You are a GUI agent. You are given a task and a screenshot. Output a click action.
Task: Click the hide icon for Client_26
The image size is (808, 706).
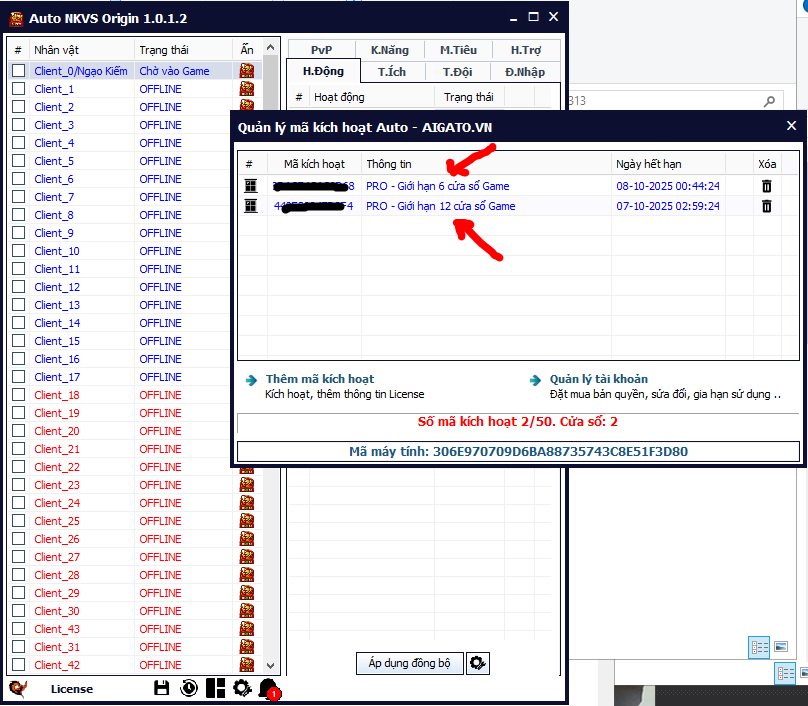[247, 539]
